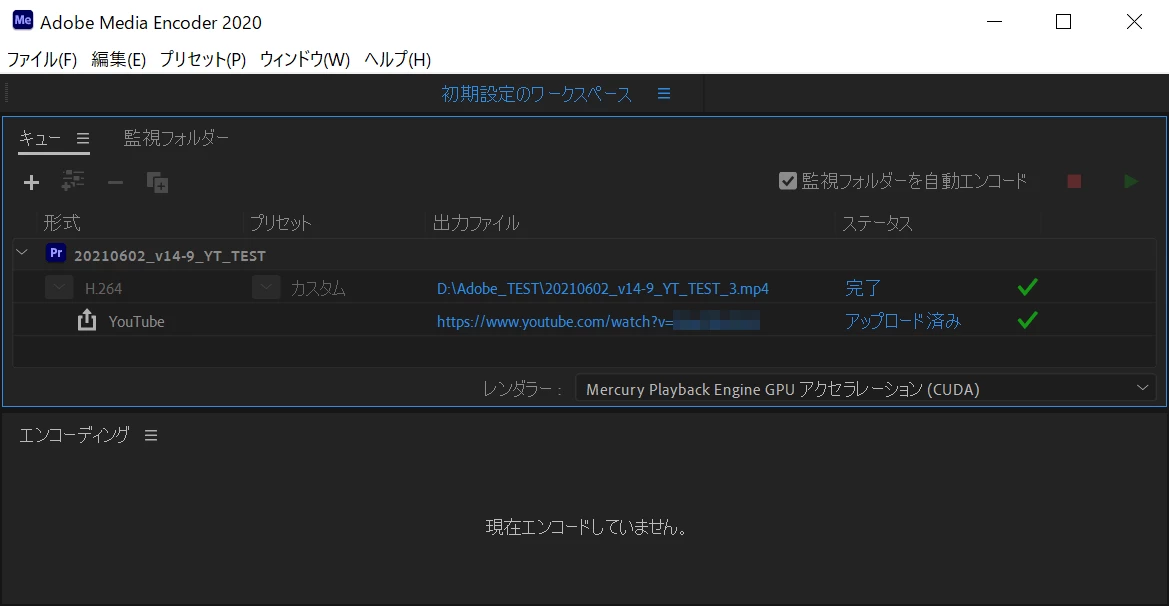
Task: Click the 初期設定のワークスペース workspace label
Action: click(x=536, y=94)
